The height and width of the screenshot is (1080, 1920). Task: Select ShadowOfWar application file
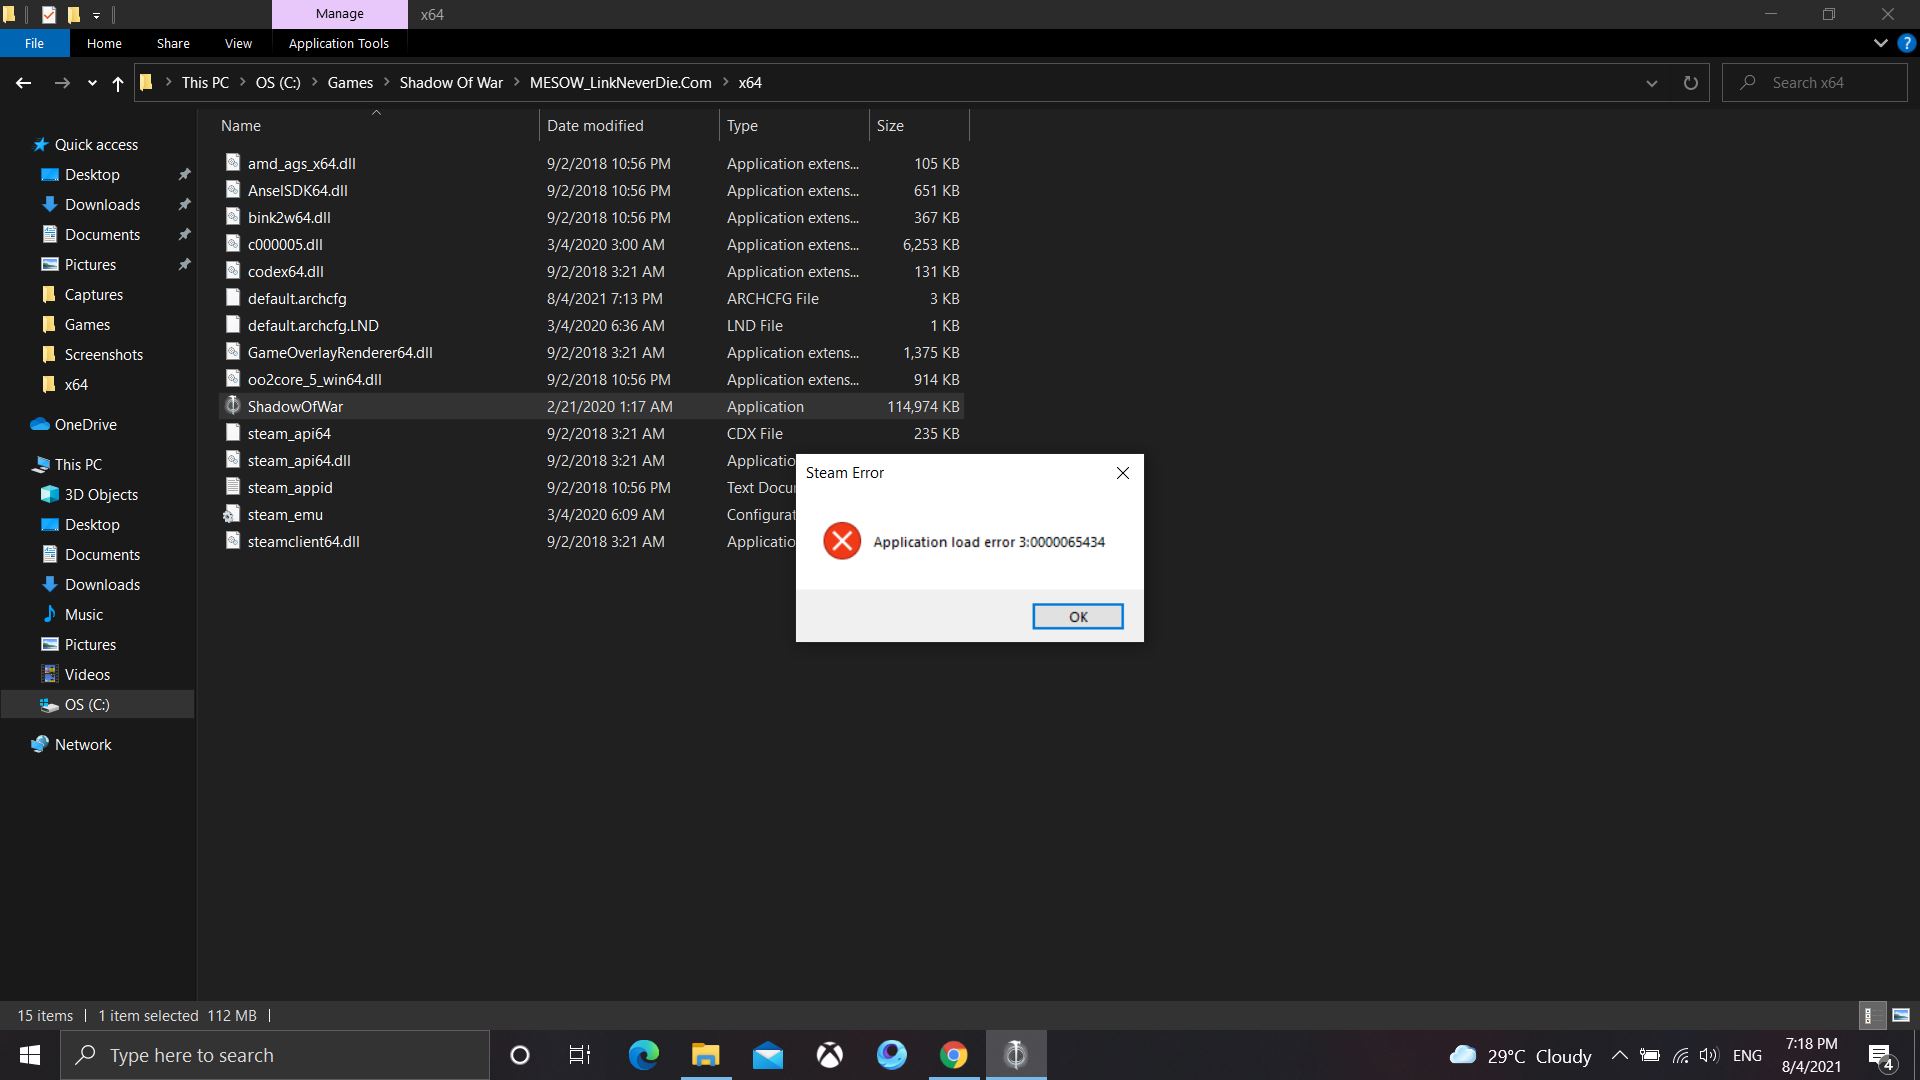pos(294,405)
